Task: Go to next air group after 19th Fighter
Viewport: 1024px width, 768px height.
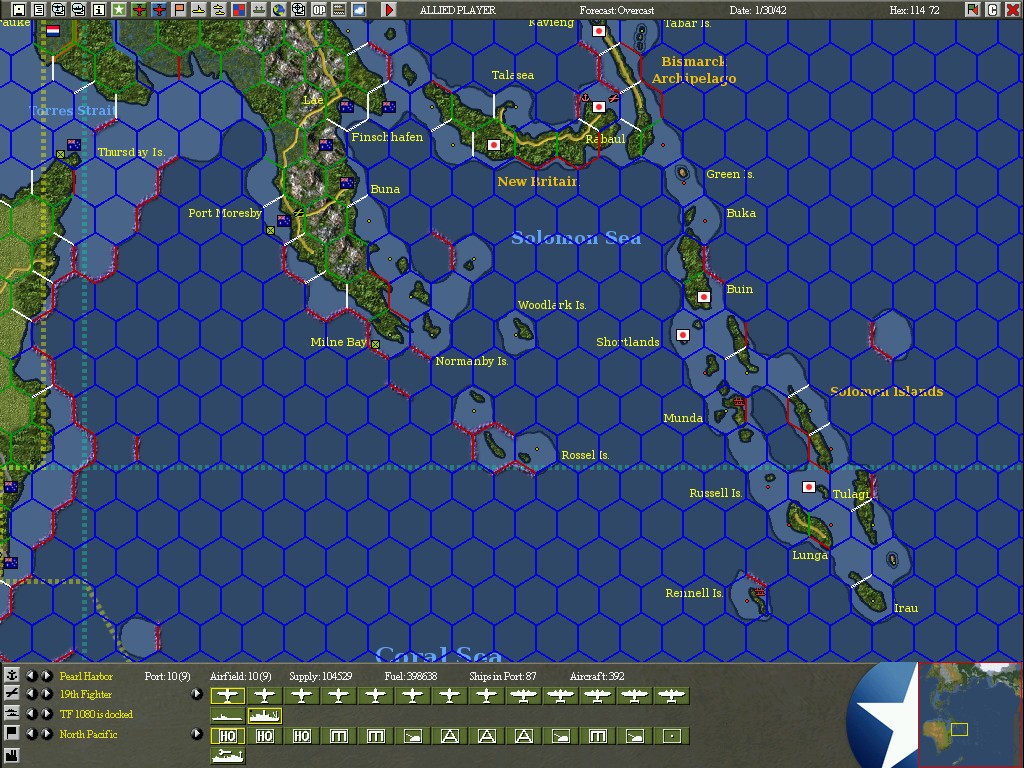Action: pos(46,694)
